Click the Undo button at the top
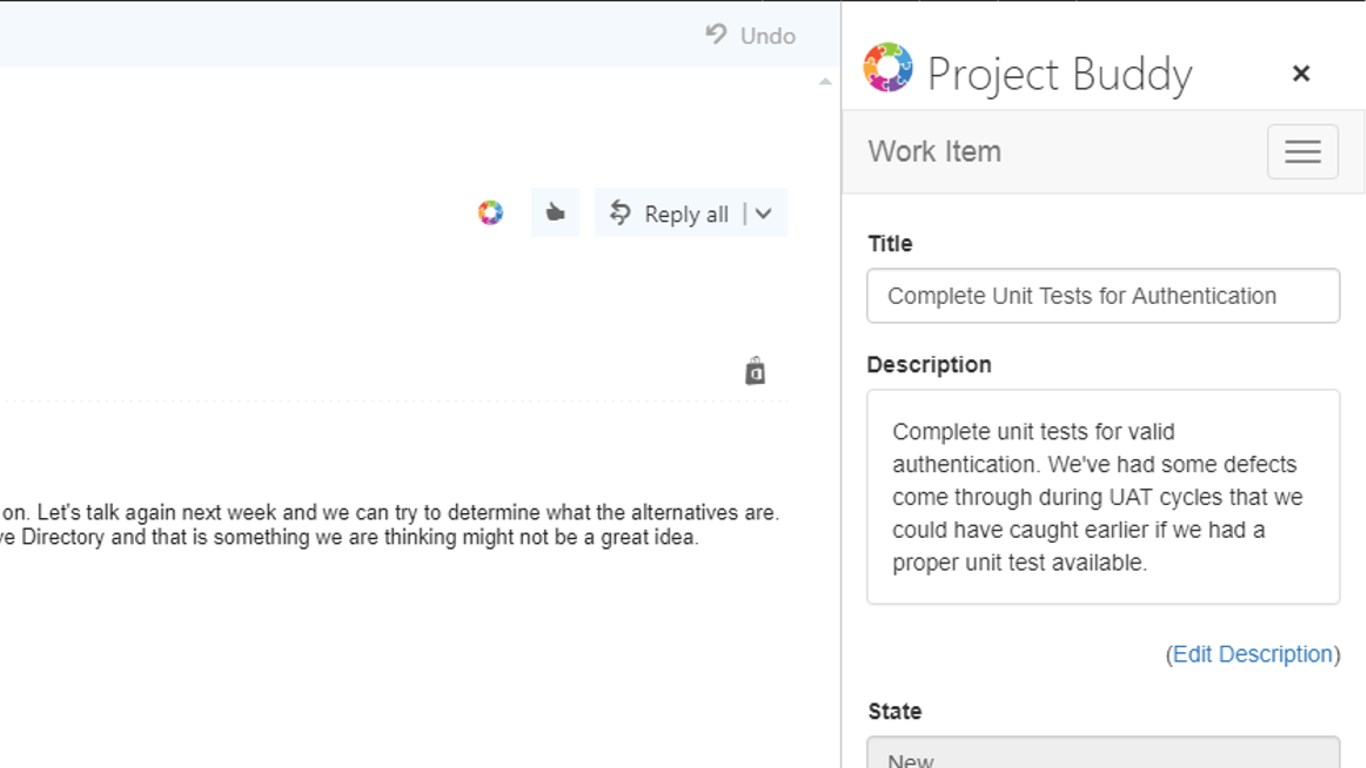1366x768 pixels. (751, 36)
